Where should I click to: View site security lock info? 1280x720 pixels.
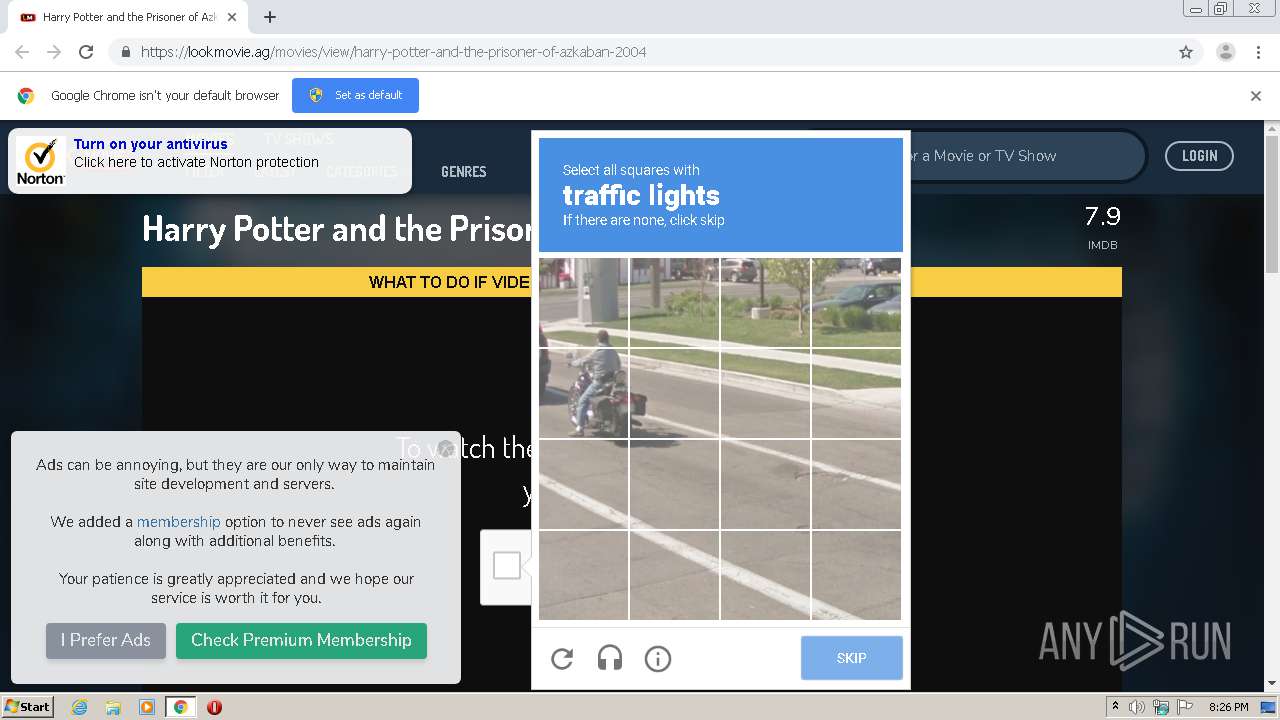click(x=125, y=52)
